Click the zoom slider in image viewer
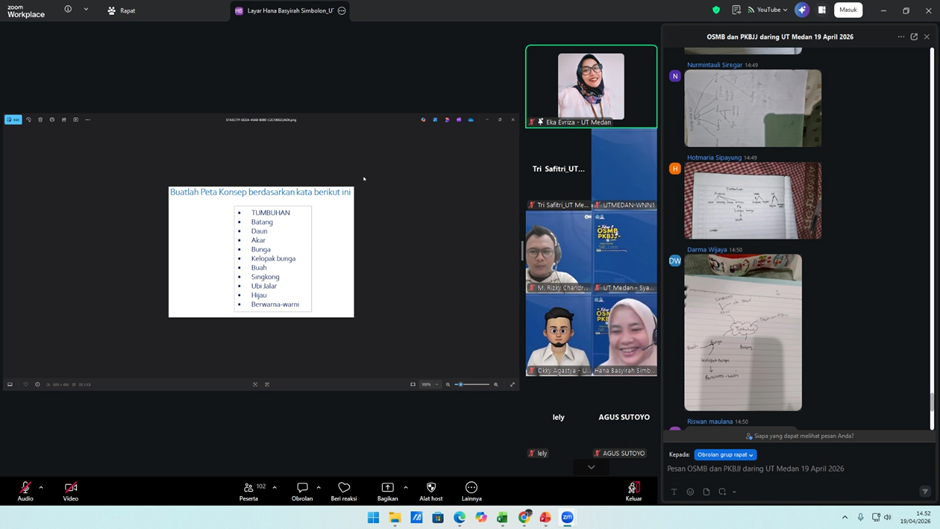 [x=472, y=384]
